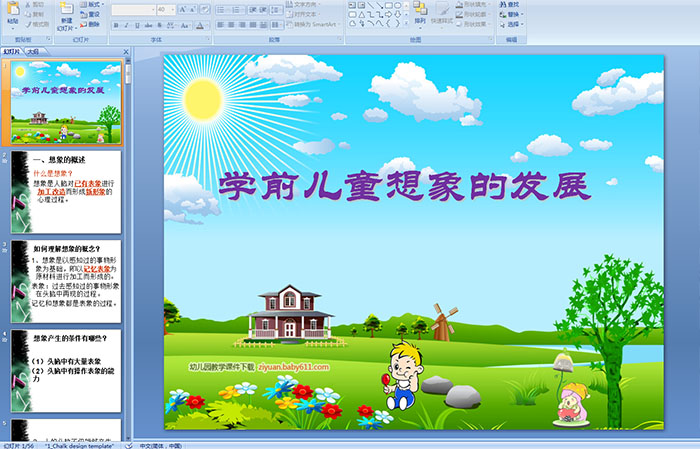Toggle Strikethrough (abc) formatting
The image size is (700, 449).
click(x=148, y=25)
